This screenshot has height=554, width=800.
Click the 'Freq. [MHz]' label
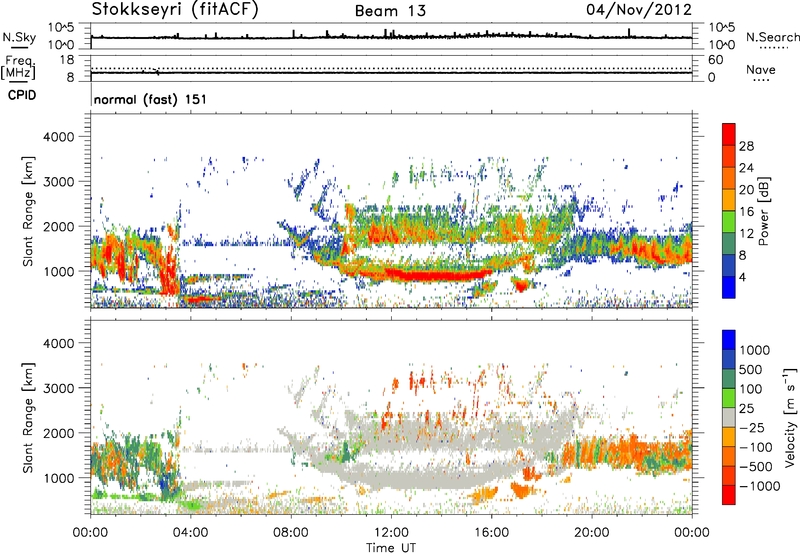pyautogui.click(x=18, y=68)
